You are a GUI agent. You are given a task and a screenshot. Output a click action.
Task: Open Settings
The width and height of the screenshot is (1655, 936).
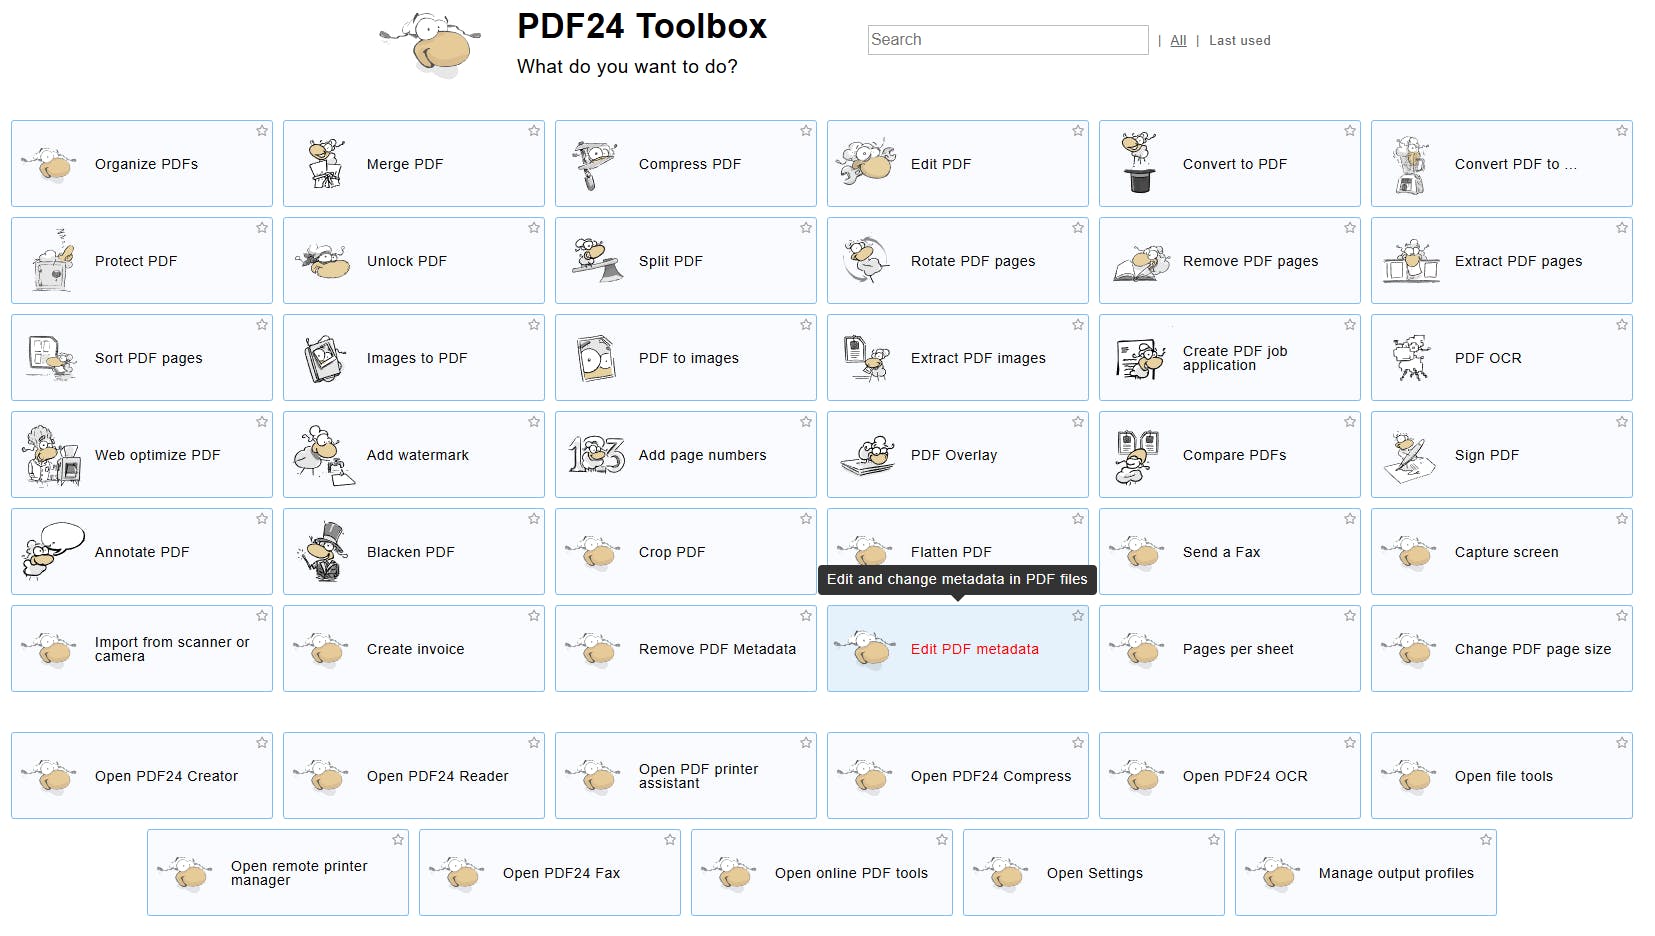(x=1094, y=873)
